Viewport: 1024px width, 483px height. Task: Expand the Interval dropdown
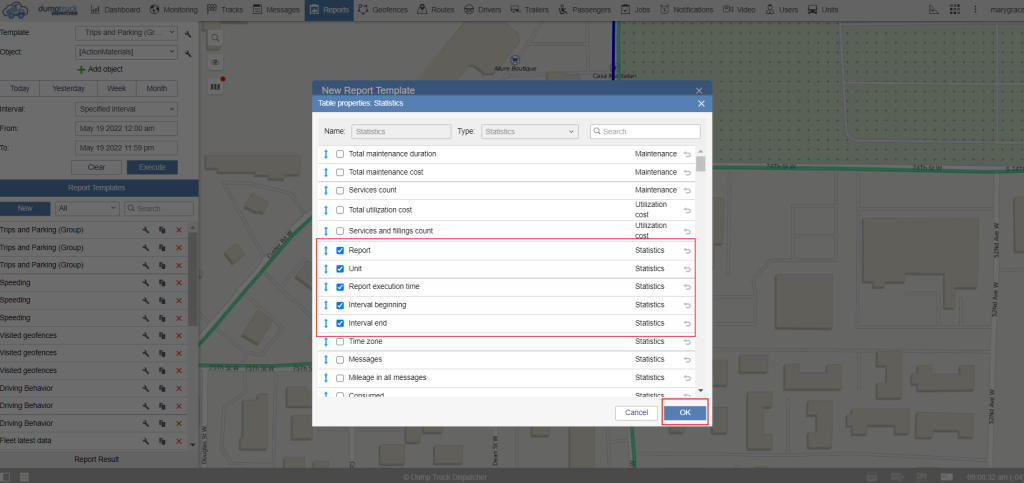[127, 109]
